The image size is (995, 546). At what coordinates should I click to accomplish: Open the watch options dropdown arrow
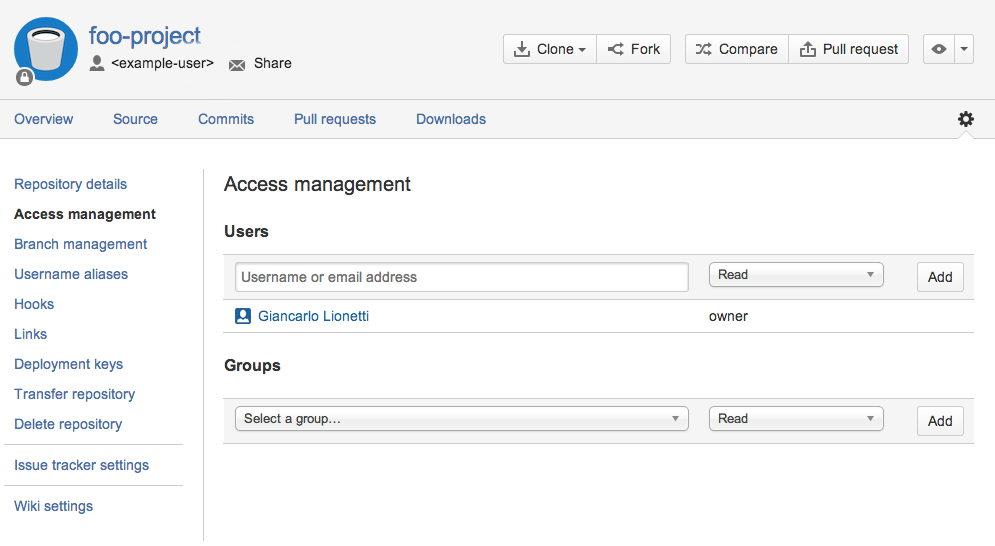pos(963,49)
